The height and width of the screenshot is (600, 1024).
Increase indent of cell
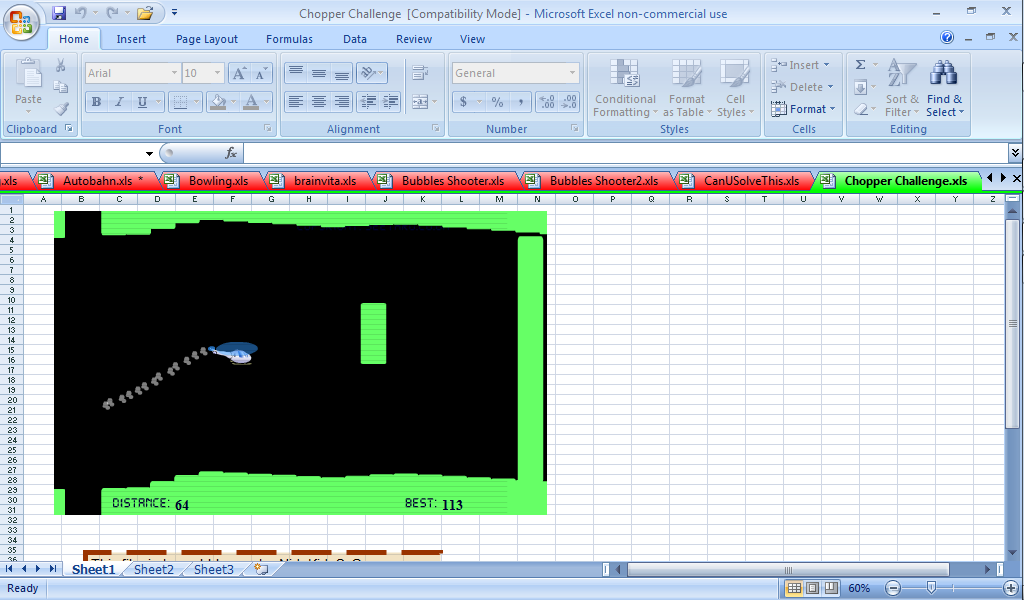pyautogui.click(x=391, y=102)
